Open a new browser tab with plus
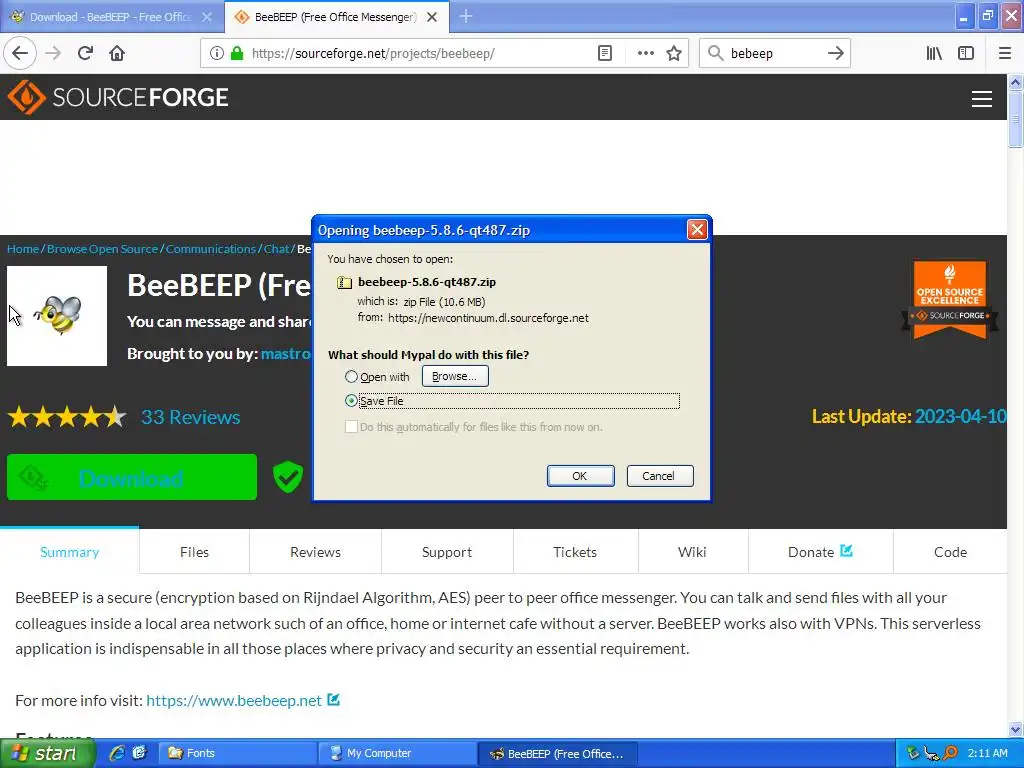This screenshot has width=1024, height=768. coord(466,16)
